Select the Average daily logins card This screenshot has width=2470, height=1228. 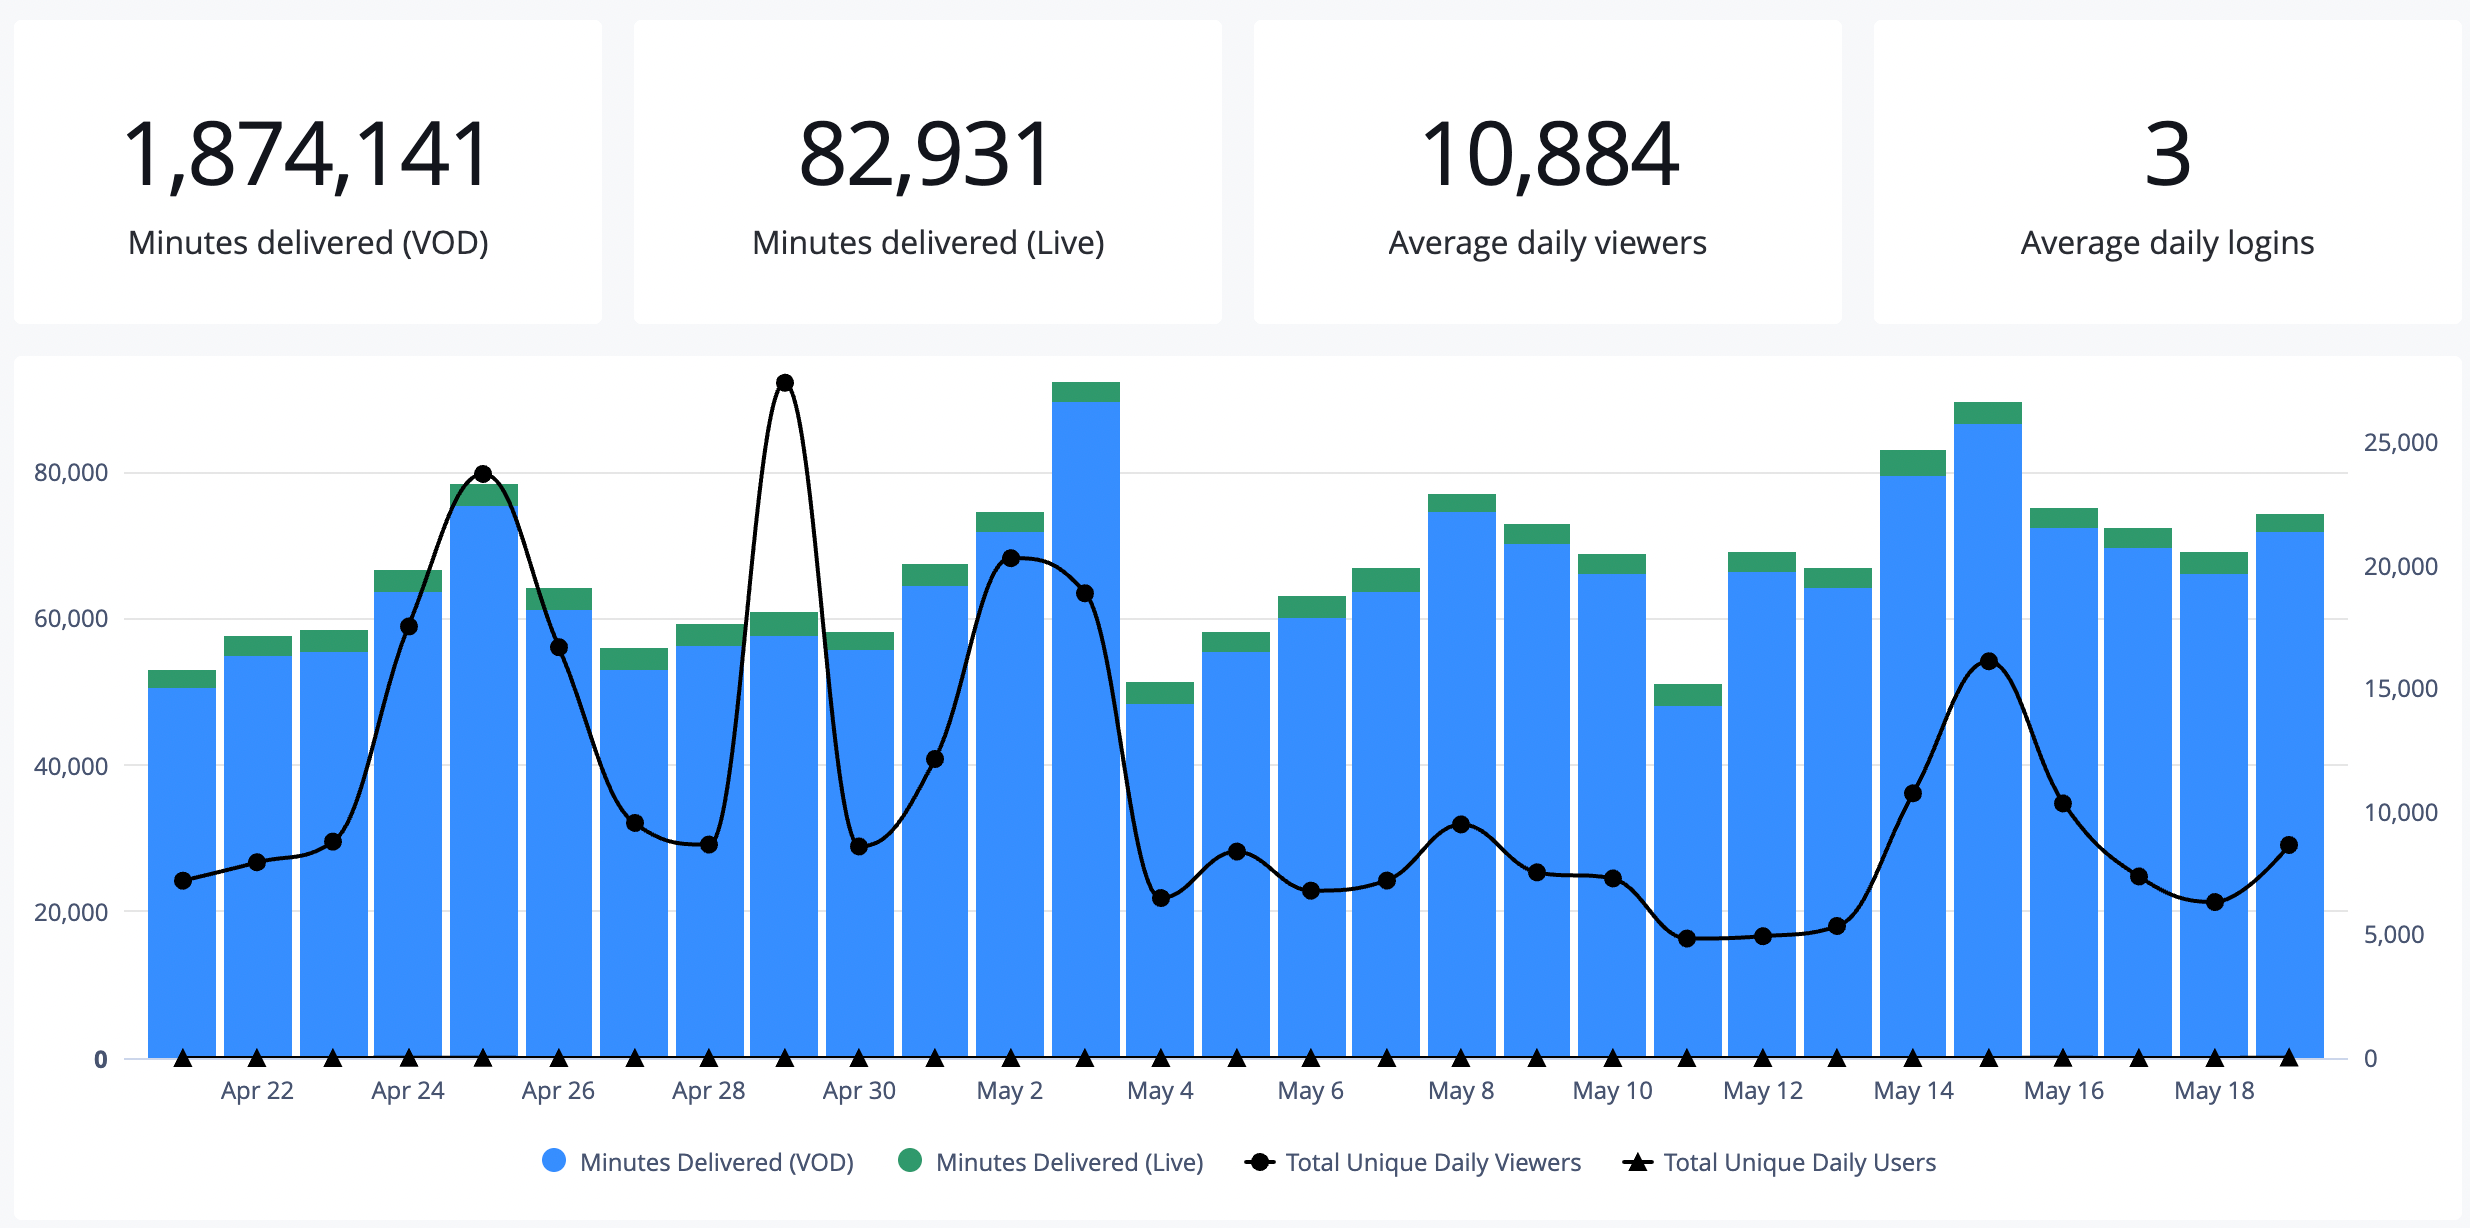[2167, 172]
